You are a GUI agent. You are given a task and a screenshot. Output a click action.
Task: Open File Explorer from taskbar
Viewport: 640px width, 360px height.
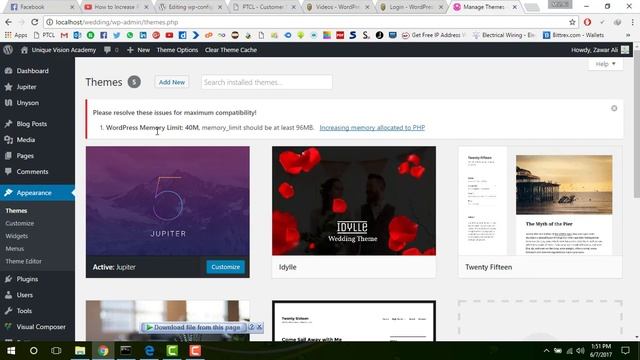[80, 351]
